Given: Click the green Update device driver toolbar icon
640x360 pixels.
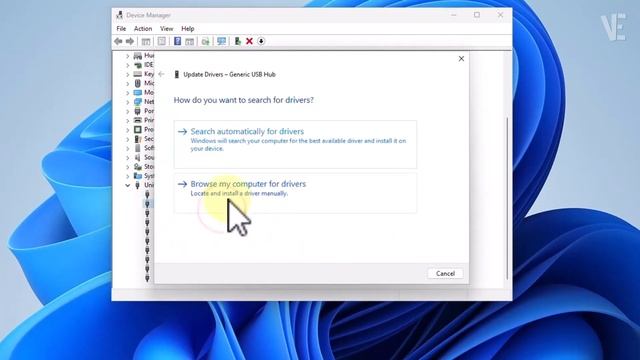Looking at the screenshot, I should [237, 41].
